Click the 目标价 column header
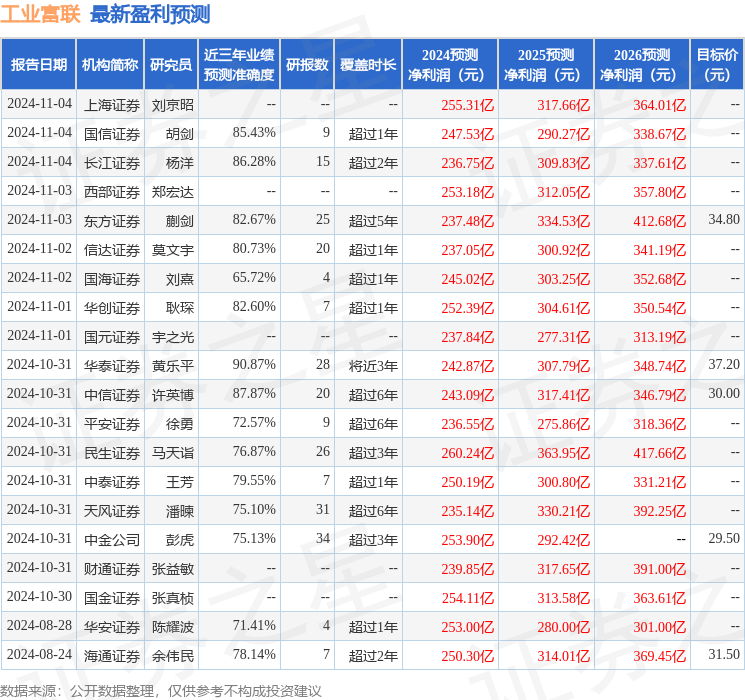The height and width of the screenshot is (700, 745). (x=717, y=65)
